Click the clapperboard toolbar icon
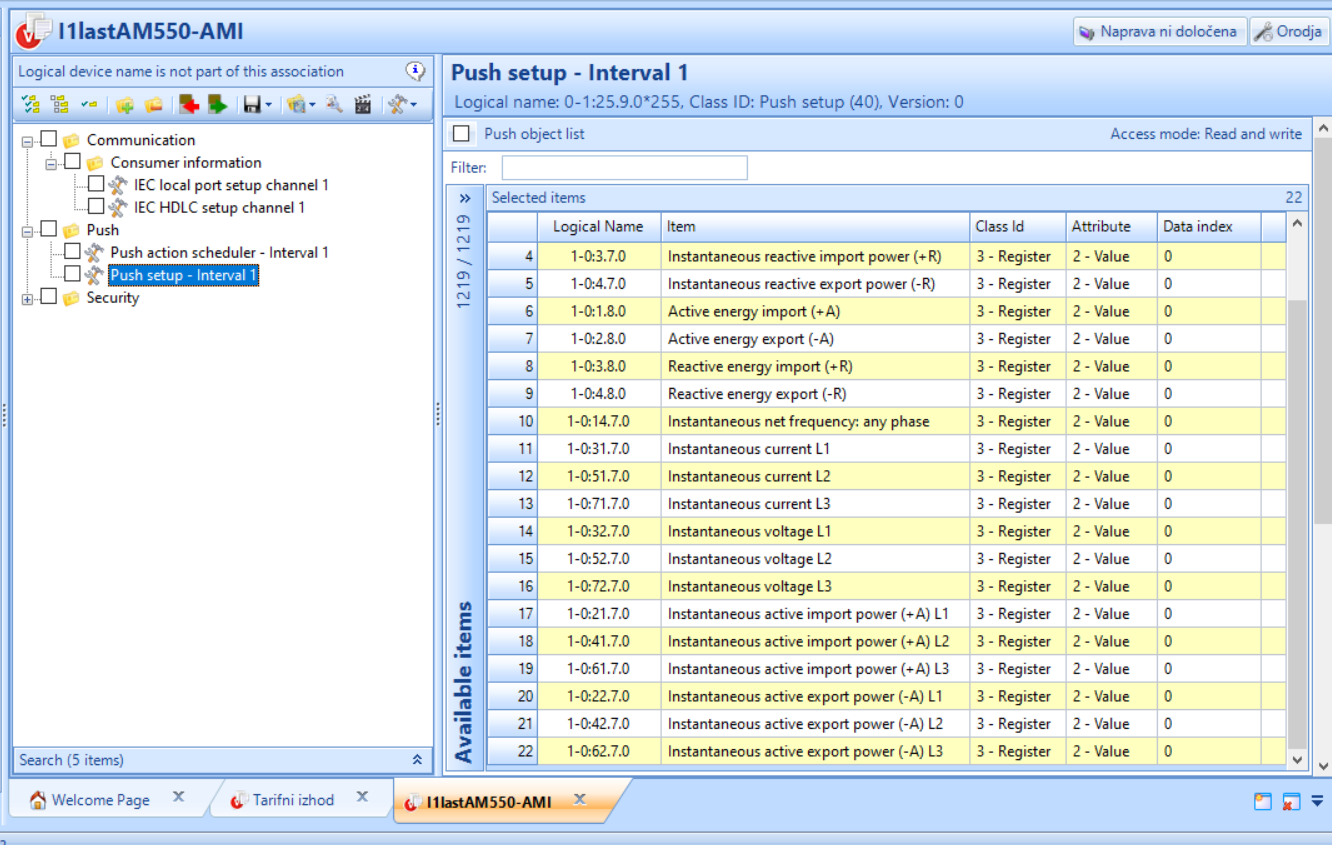The image size is (1332, 845). pos(363,104)
